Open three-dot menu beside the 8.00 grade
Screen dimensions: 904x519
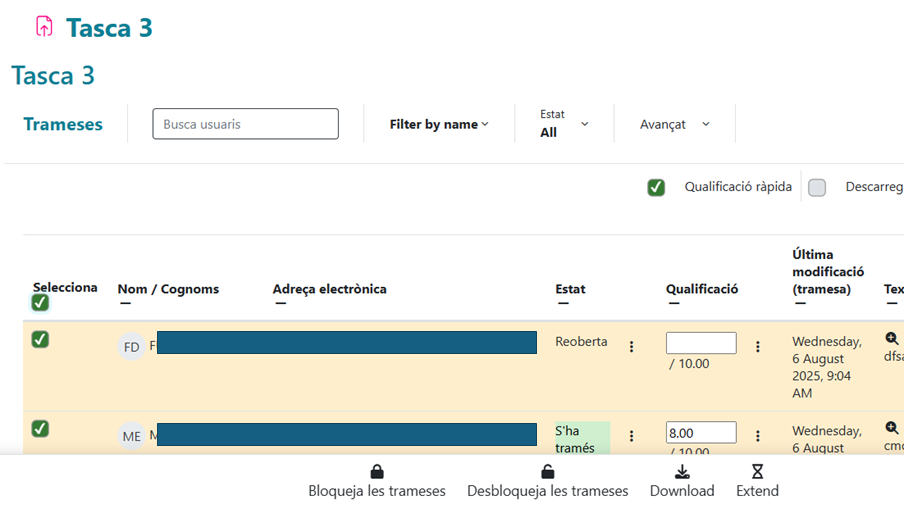(757, 436)
